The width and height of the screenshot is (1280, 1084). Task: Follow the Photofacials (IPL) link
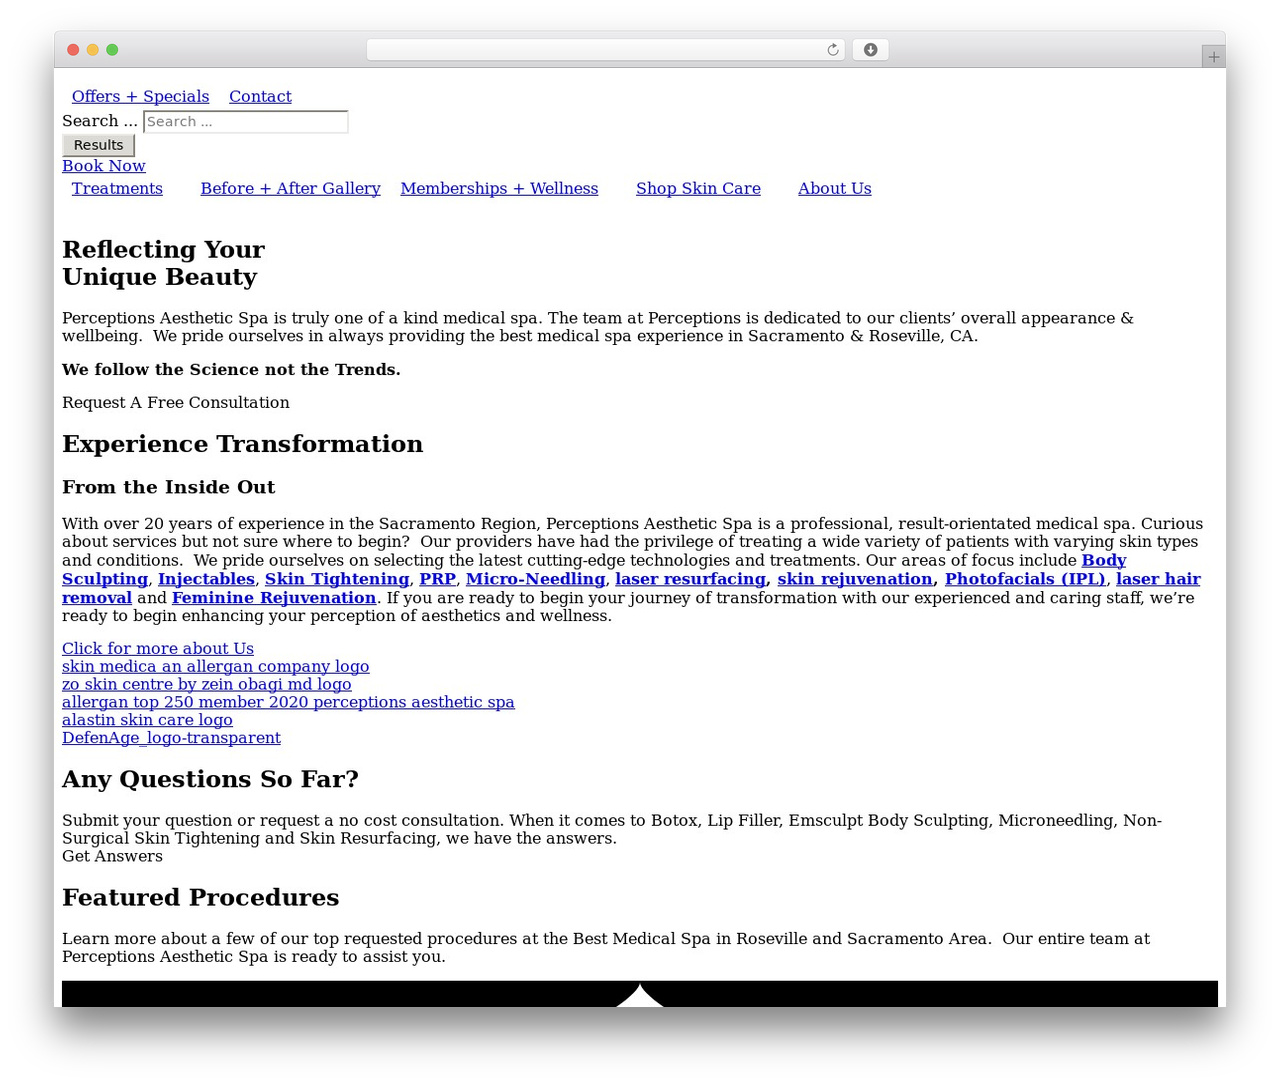(1025, 579)
